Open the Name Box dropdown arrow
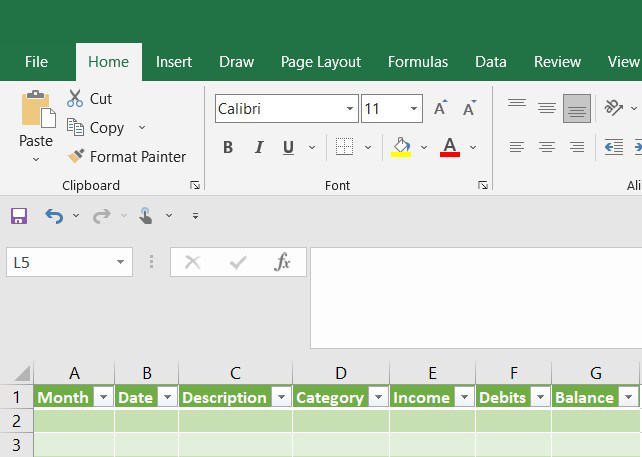The image size is (642, 457). click(x=121, y=262)
